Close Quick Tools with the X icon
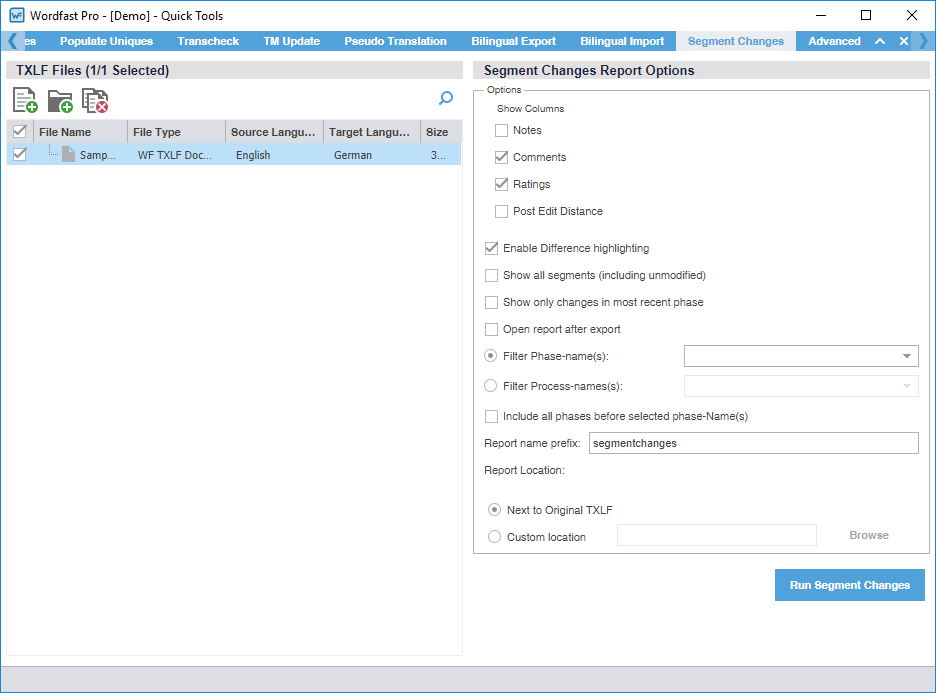The height and width of the screenshot is (693, 936). pos(904,41)
